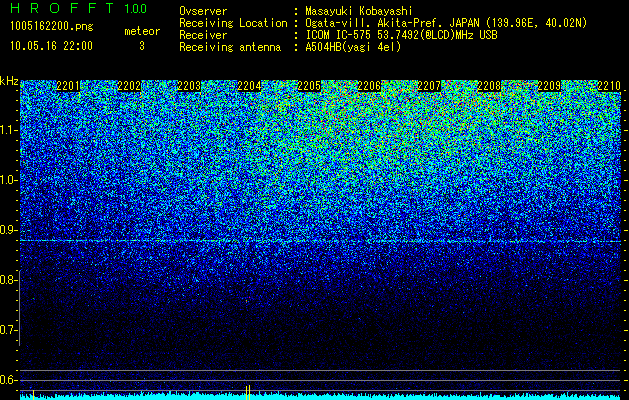Click the 2208 time marker
This screenshot has height=400, width=629.
(489, 86)
